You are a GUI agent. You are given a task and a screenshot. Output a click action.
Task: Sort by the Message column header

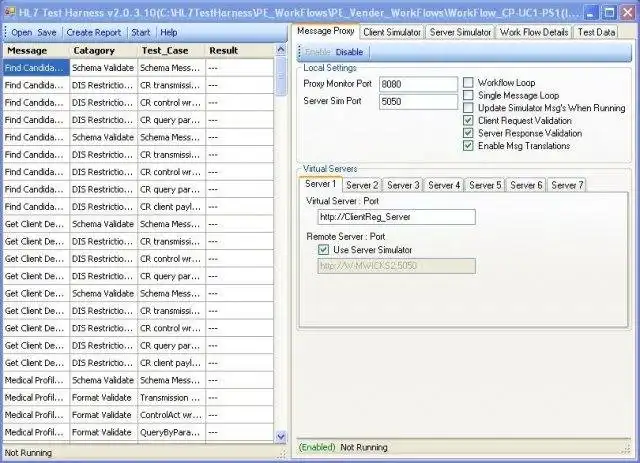pyautogui.click(x=36, y=51)
